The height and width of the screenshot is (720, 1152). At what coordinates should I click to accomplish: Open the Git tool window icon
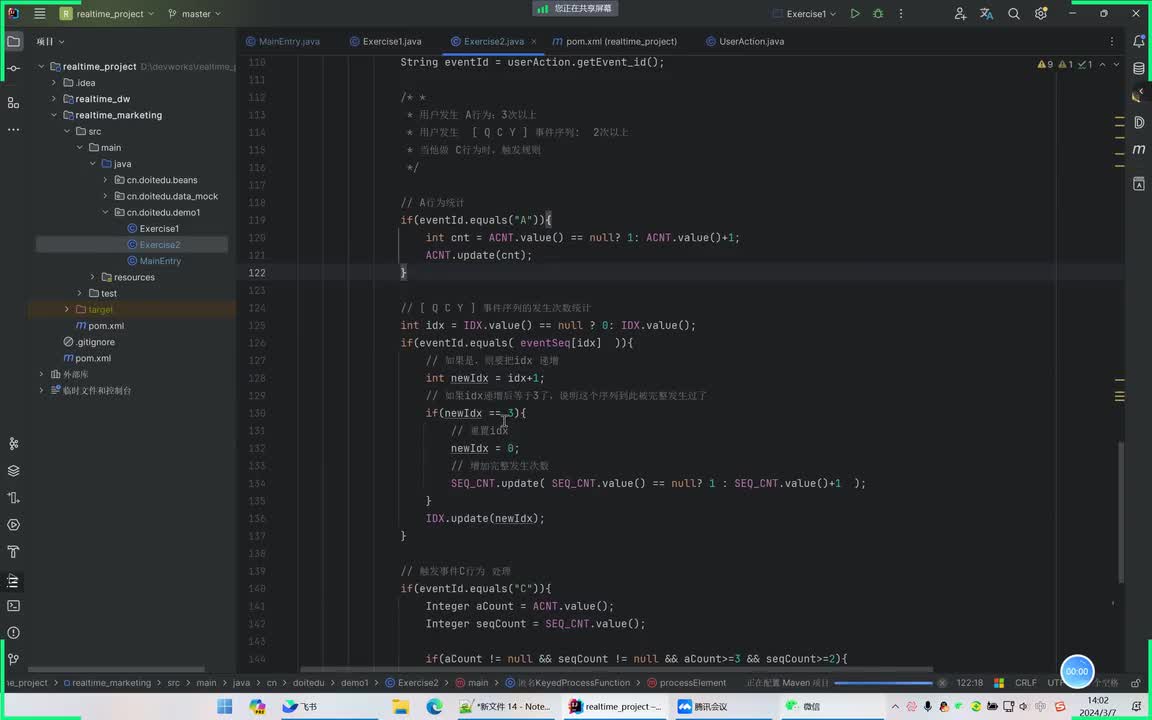pyautogui.click(x=13, y=659)
